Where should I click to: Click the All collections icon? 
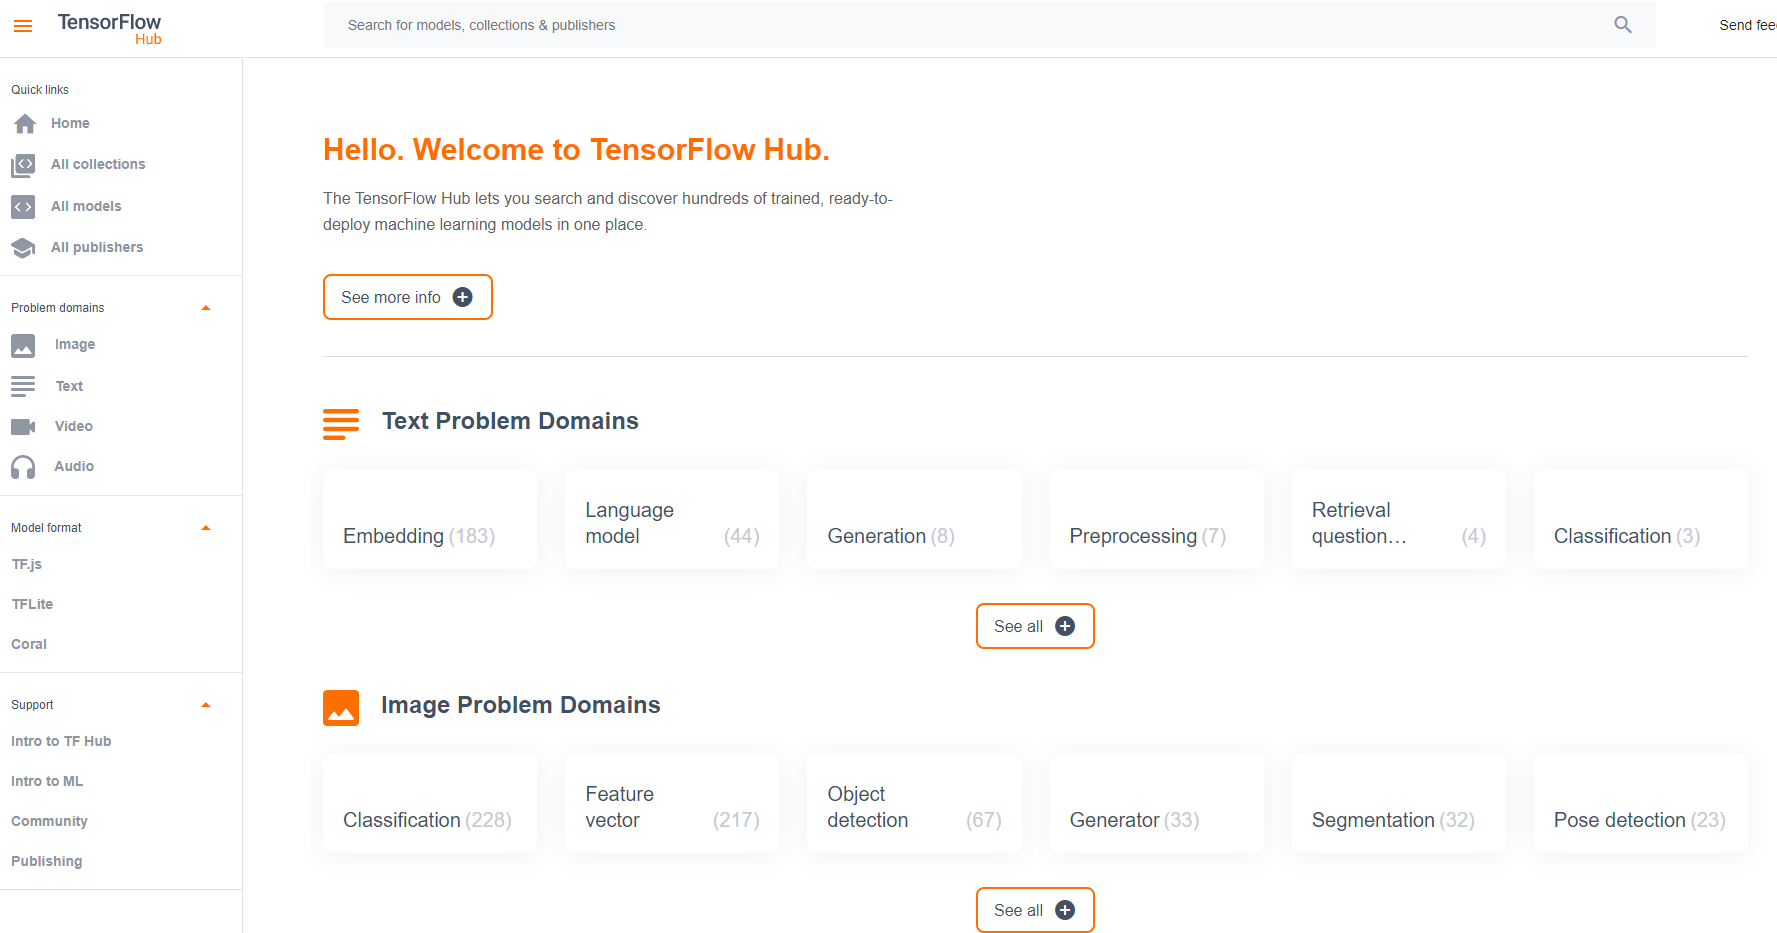[23, 165]
